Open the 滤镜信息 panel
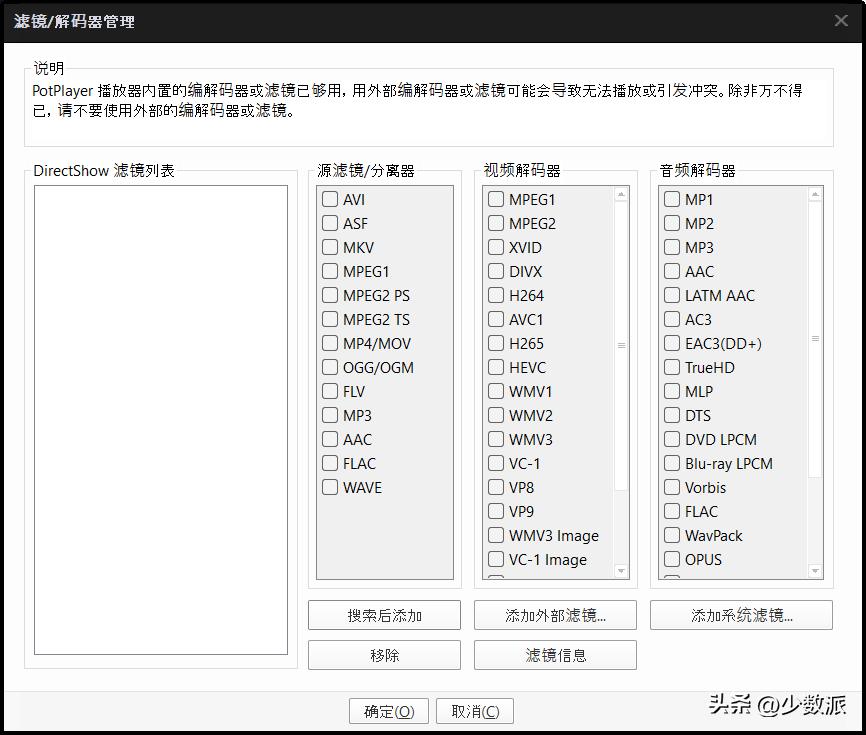The image size is (866, 735). click(555, 654)
